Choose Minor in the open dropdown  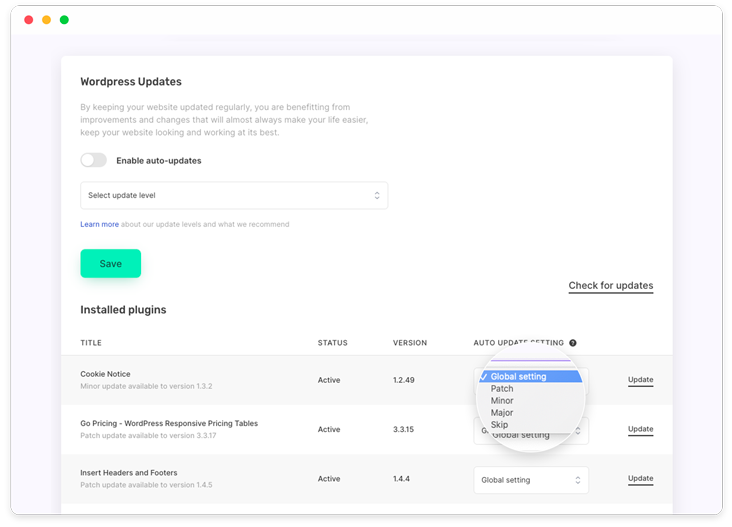(x=502, y=401)
